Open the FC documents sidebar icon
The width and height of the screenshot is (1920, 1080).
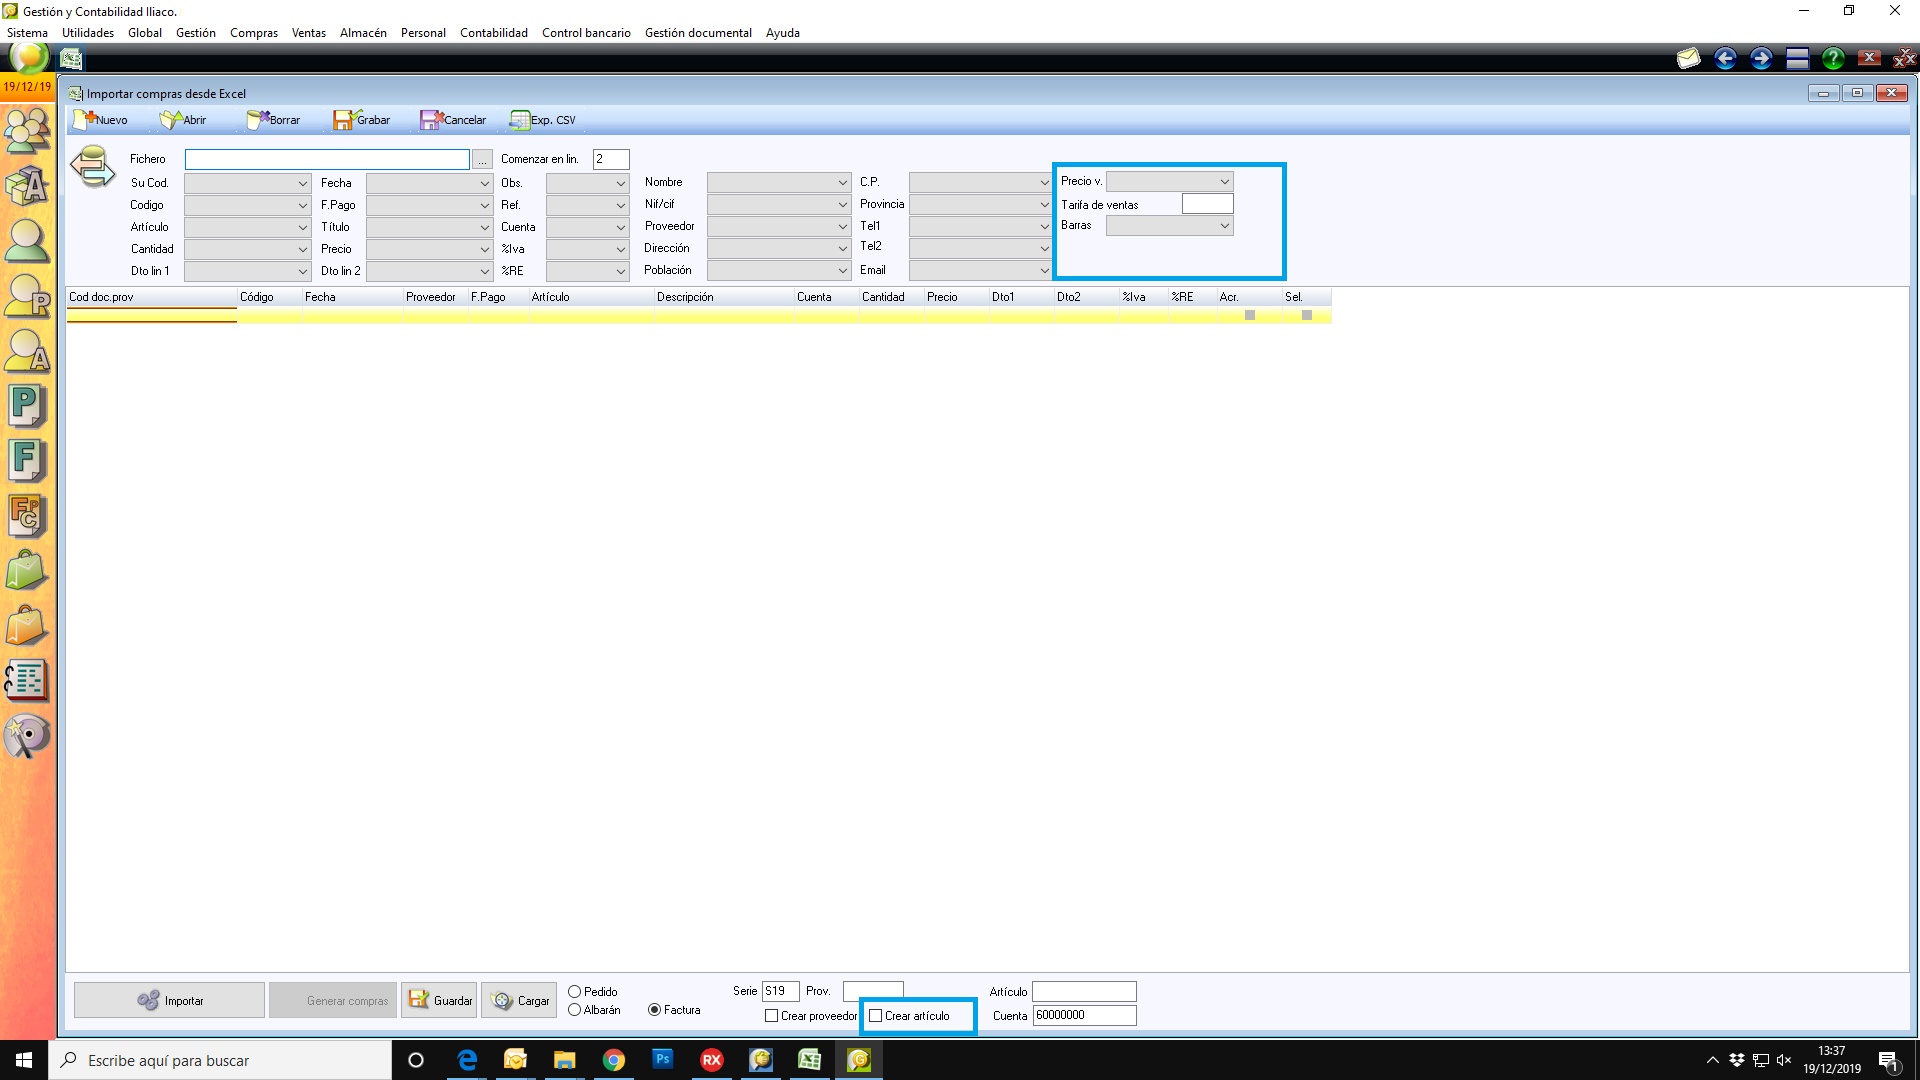27,516
